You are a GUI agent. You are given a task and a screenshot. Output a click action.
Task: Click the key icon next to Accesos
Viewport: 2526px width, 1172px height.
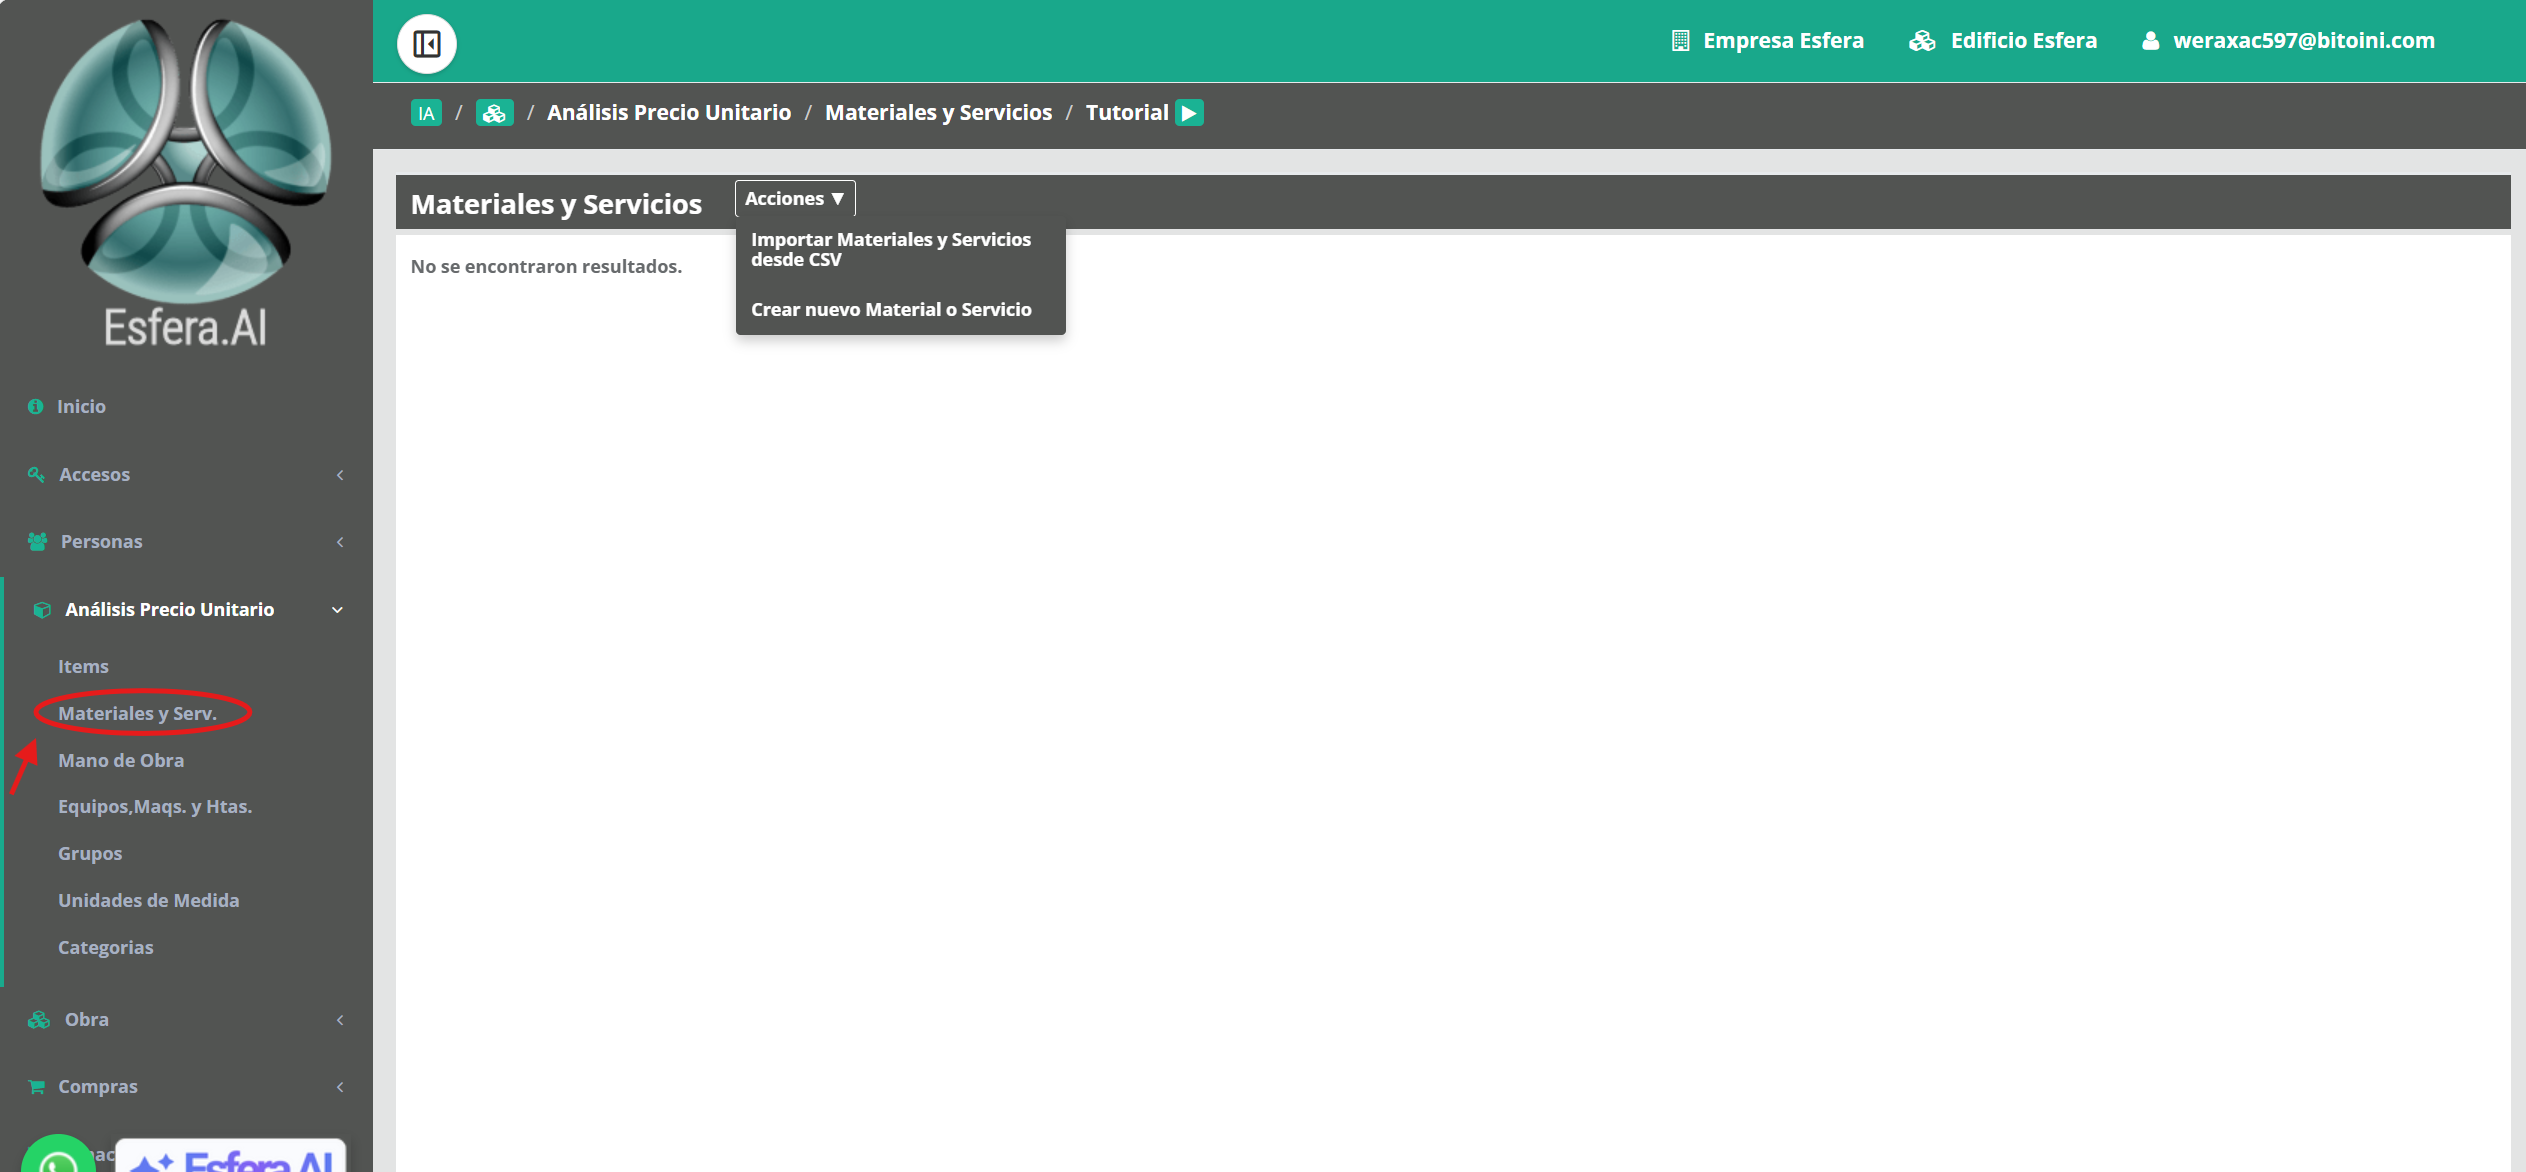pyautogui.click(x=36, y=474)
